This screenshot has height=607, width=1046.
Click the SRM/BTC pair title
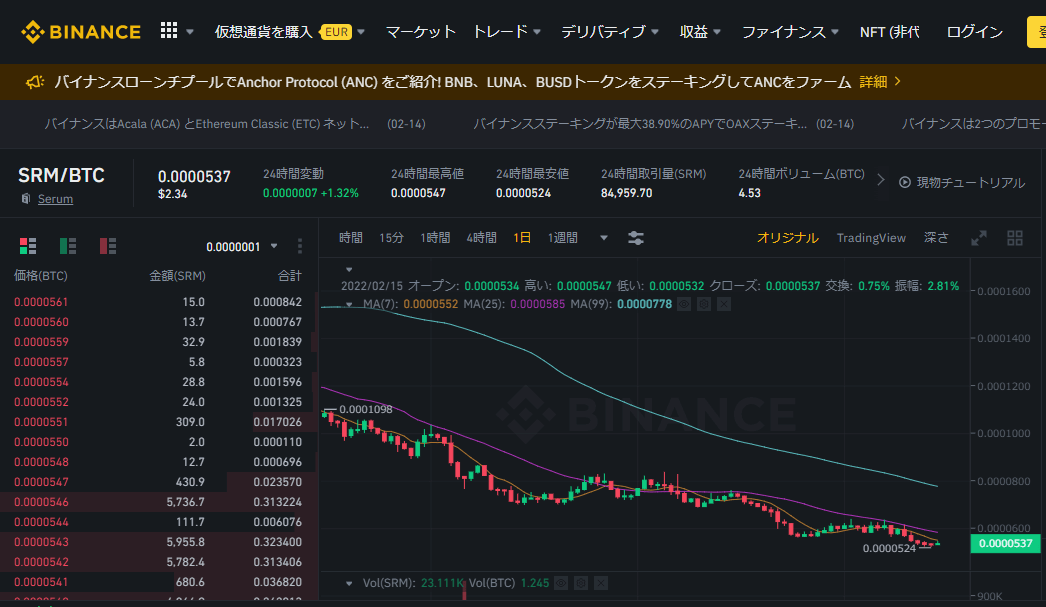click(61, 175)
